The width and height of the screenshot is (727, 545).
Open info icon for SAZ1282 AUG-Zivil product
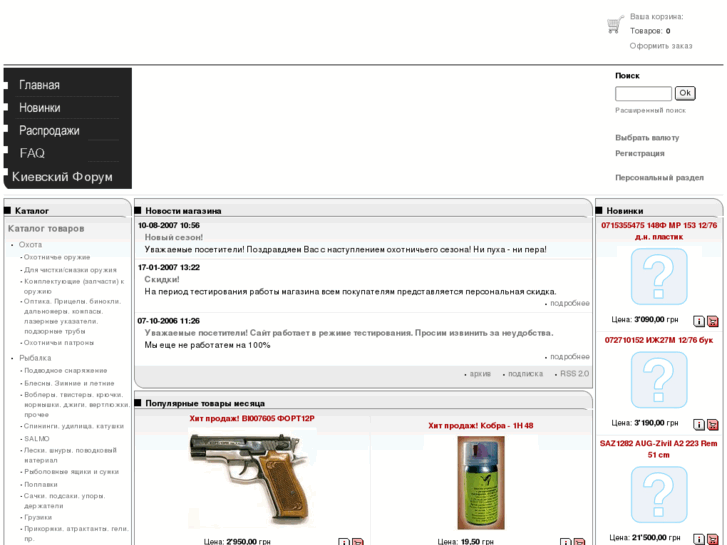click(699, 539)
